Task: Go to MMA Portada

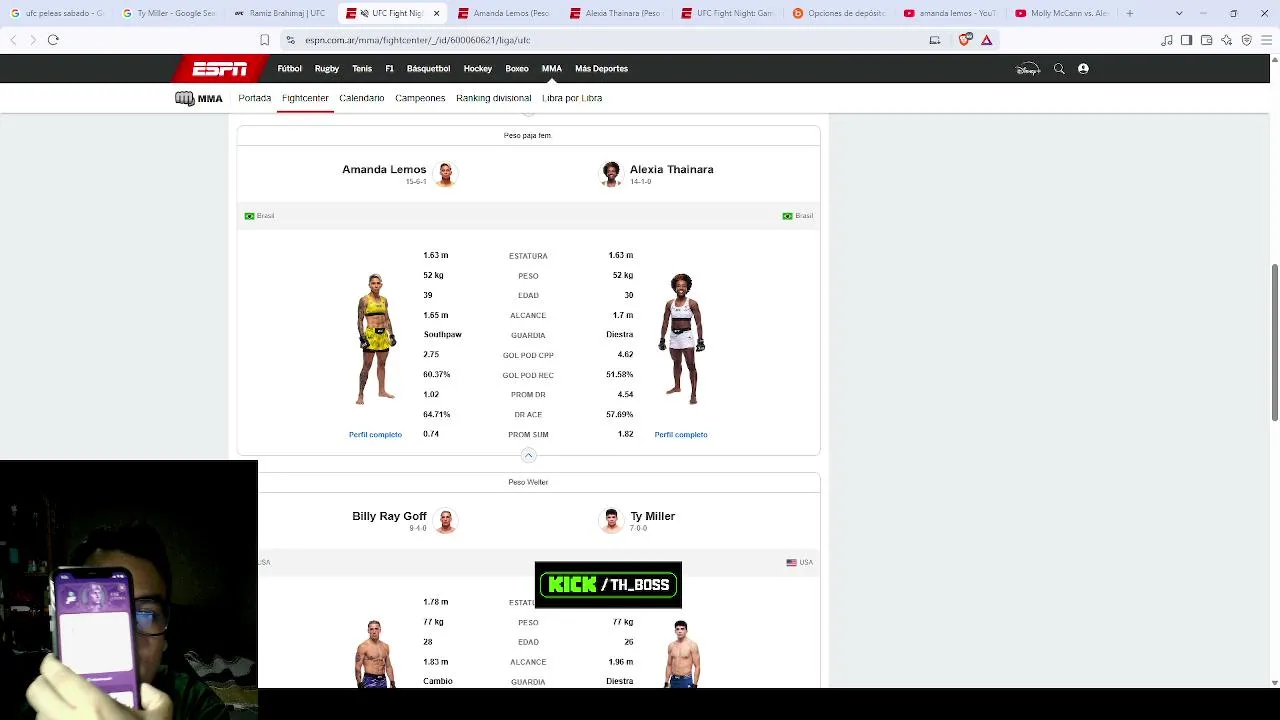Action: tap(255, 98)
